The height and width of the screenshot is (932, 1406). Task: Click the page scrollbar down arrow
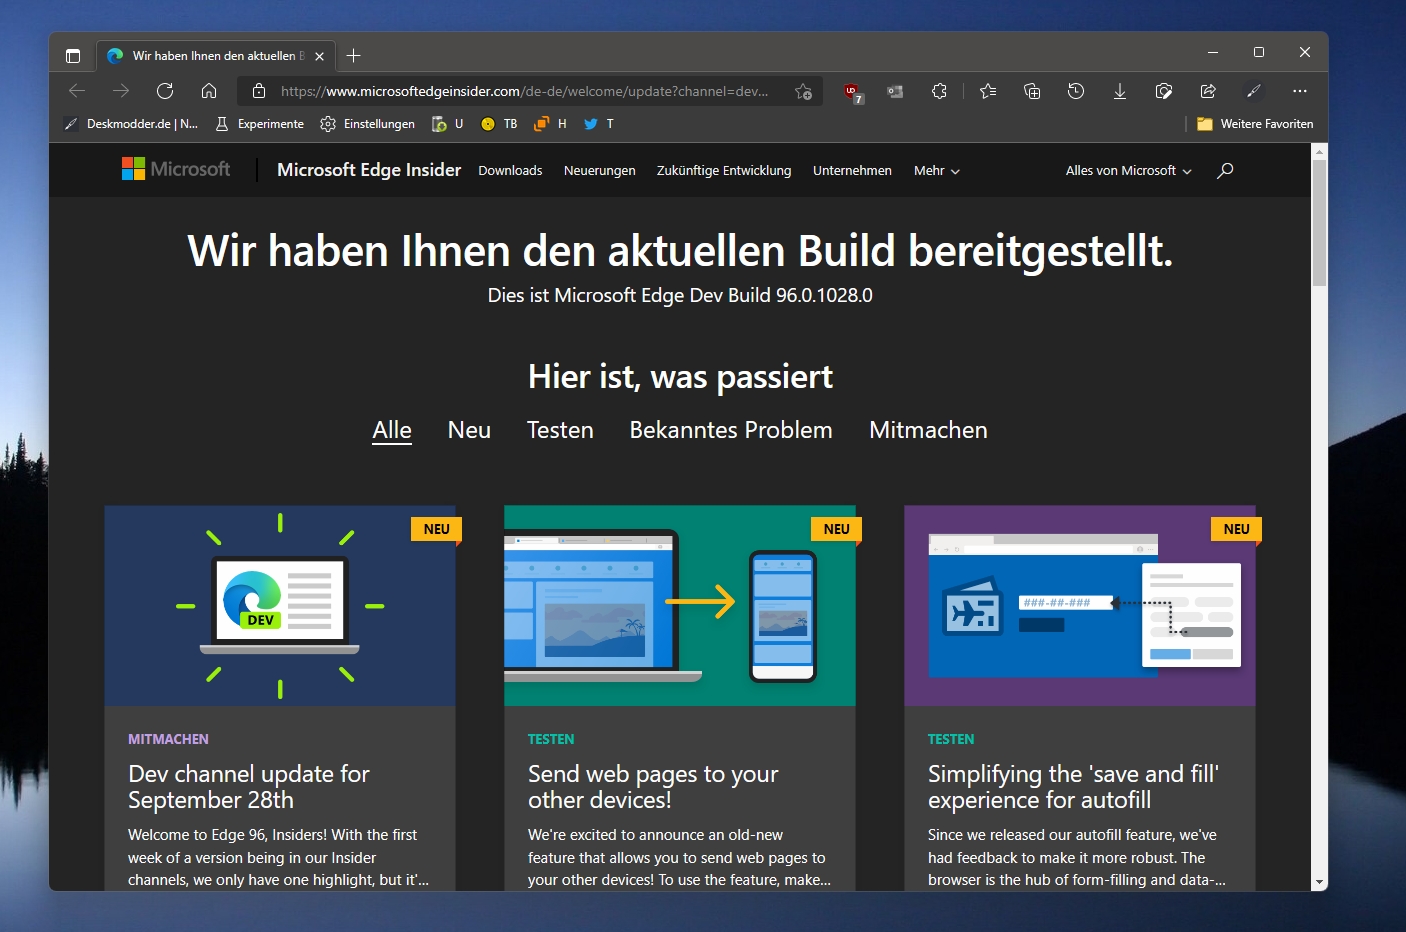pos(1320,883)
